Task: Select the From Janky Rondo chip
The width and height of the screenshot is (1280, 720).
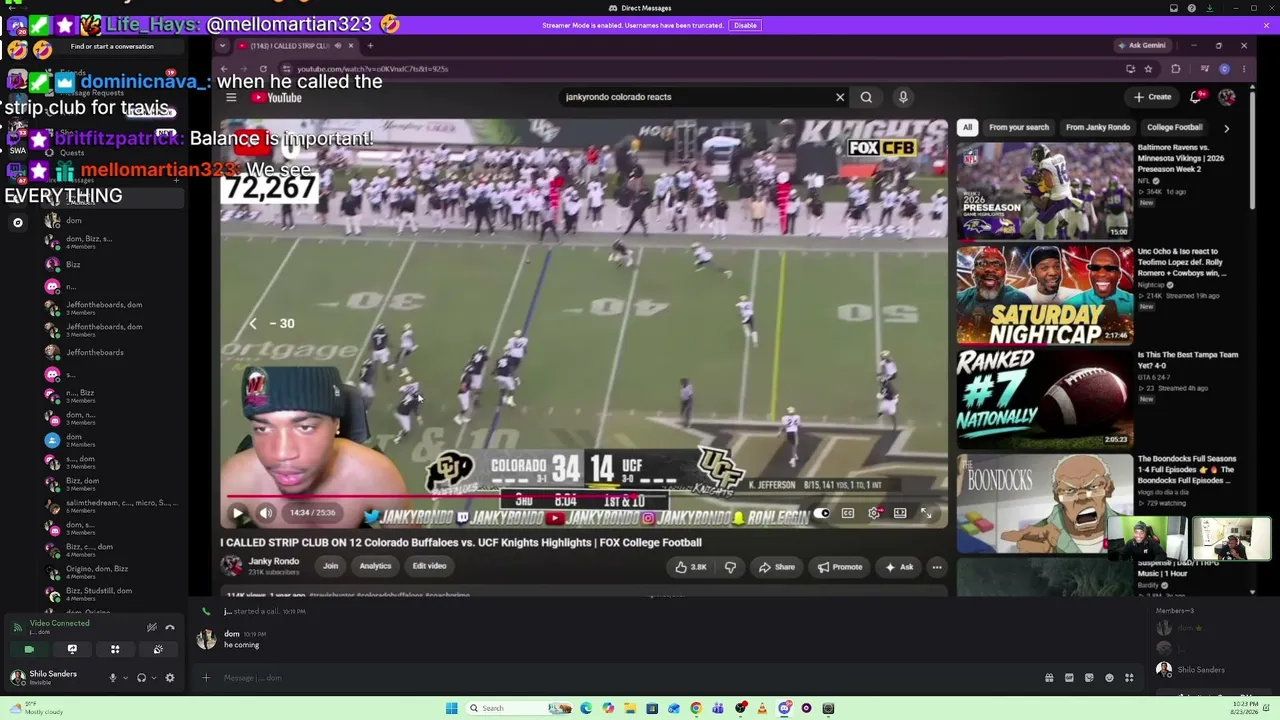Action: 1098,127
